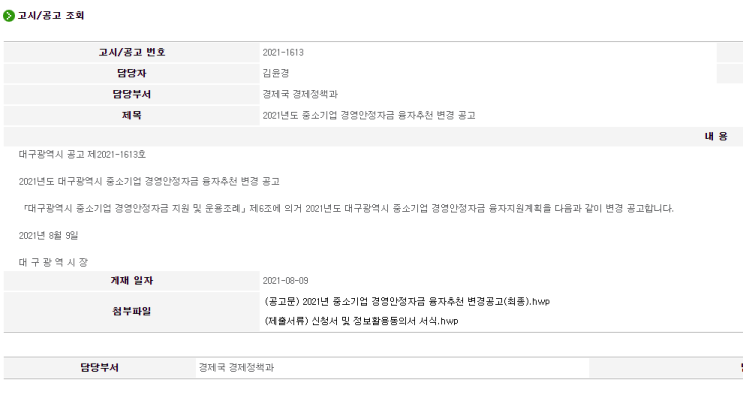The image size is (743, 416).
Task: Click the paragraph citing 운용조례 제6조
Action: [348, 208]
